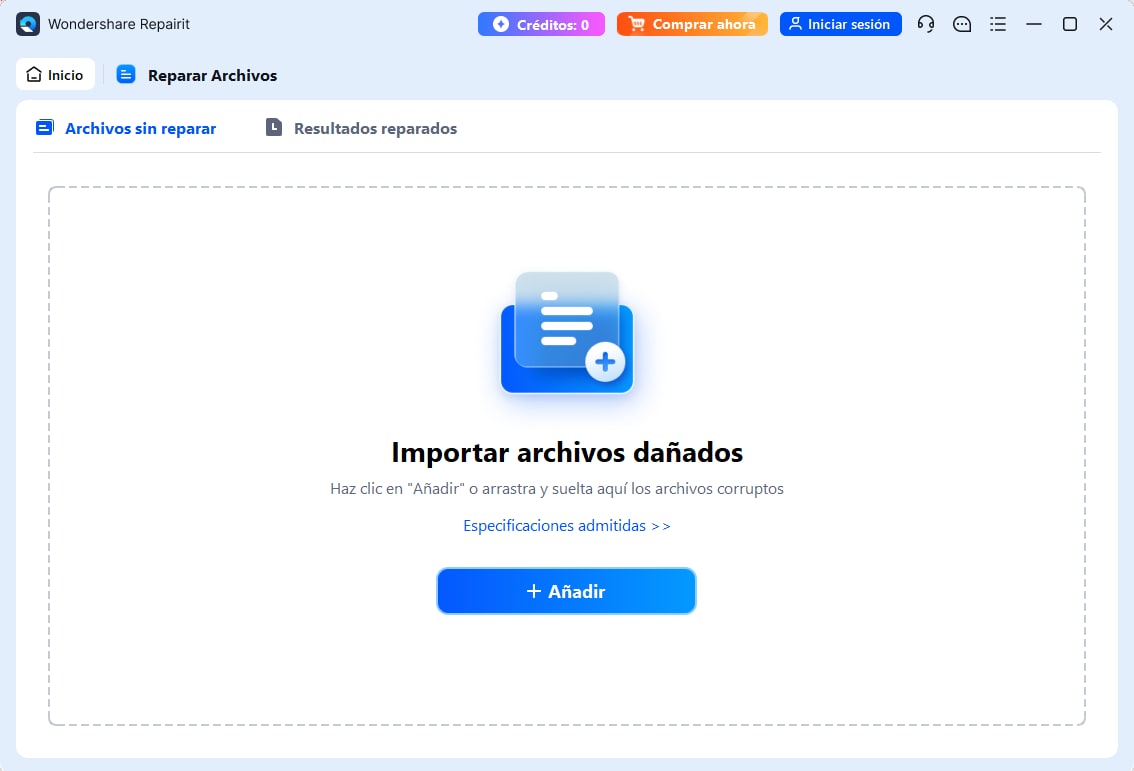Open the Inicio section
The image size is (1134, 771).
[x=55, y=73]
